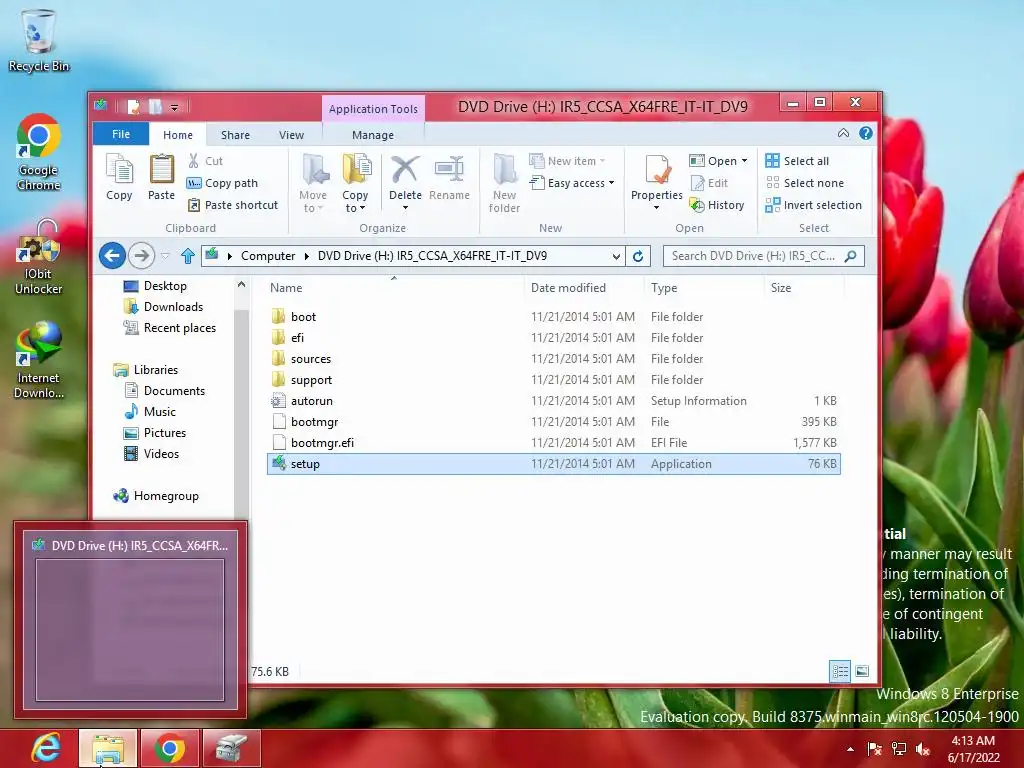Open the Manage tab
This screenshot has width=1024, height=768.
pyautogui.click(x=373, y=135)
